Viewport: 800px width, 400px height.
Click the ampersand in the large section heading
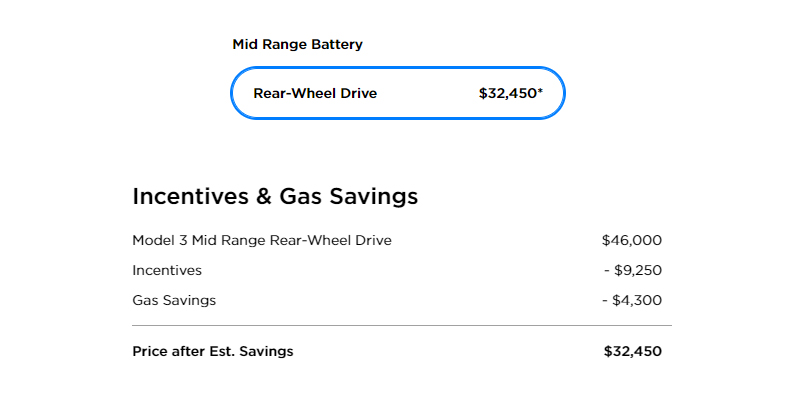tap(264, 197)
